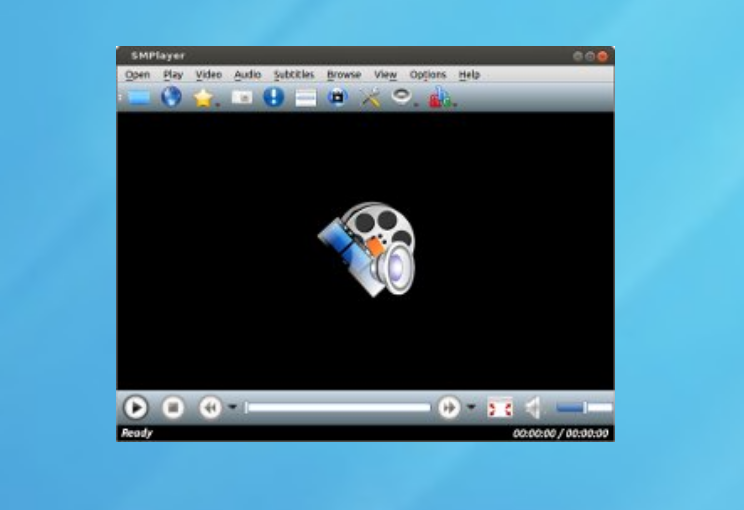The image size is (744, 510).
Task: Click the red-green-blue bars toolbar icon
Action: 440,97
